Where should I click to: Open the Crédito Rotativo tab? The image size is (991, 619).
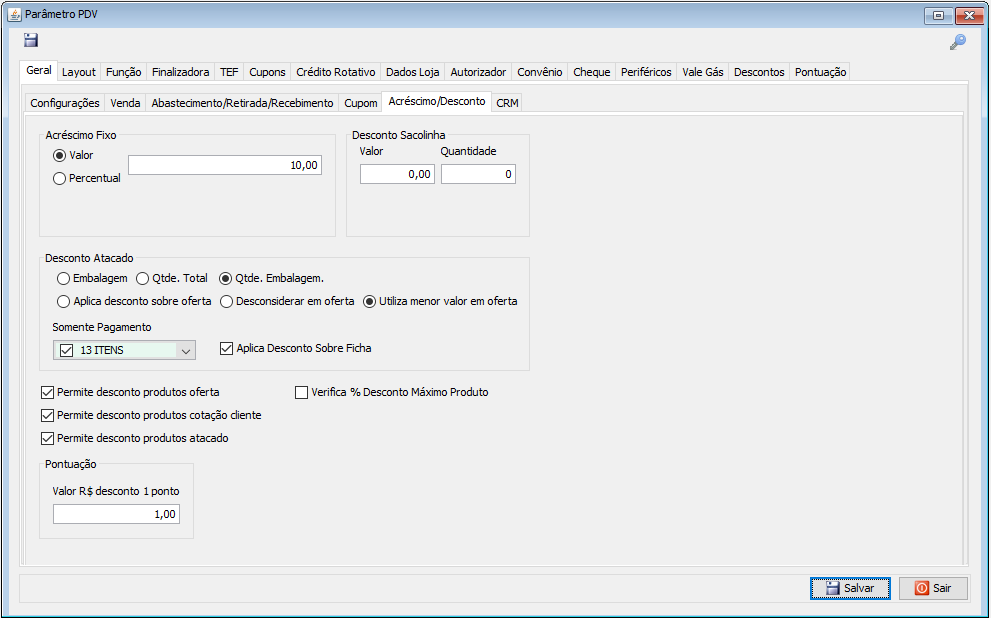[x=336, y=72]
